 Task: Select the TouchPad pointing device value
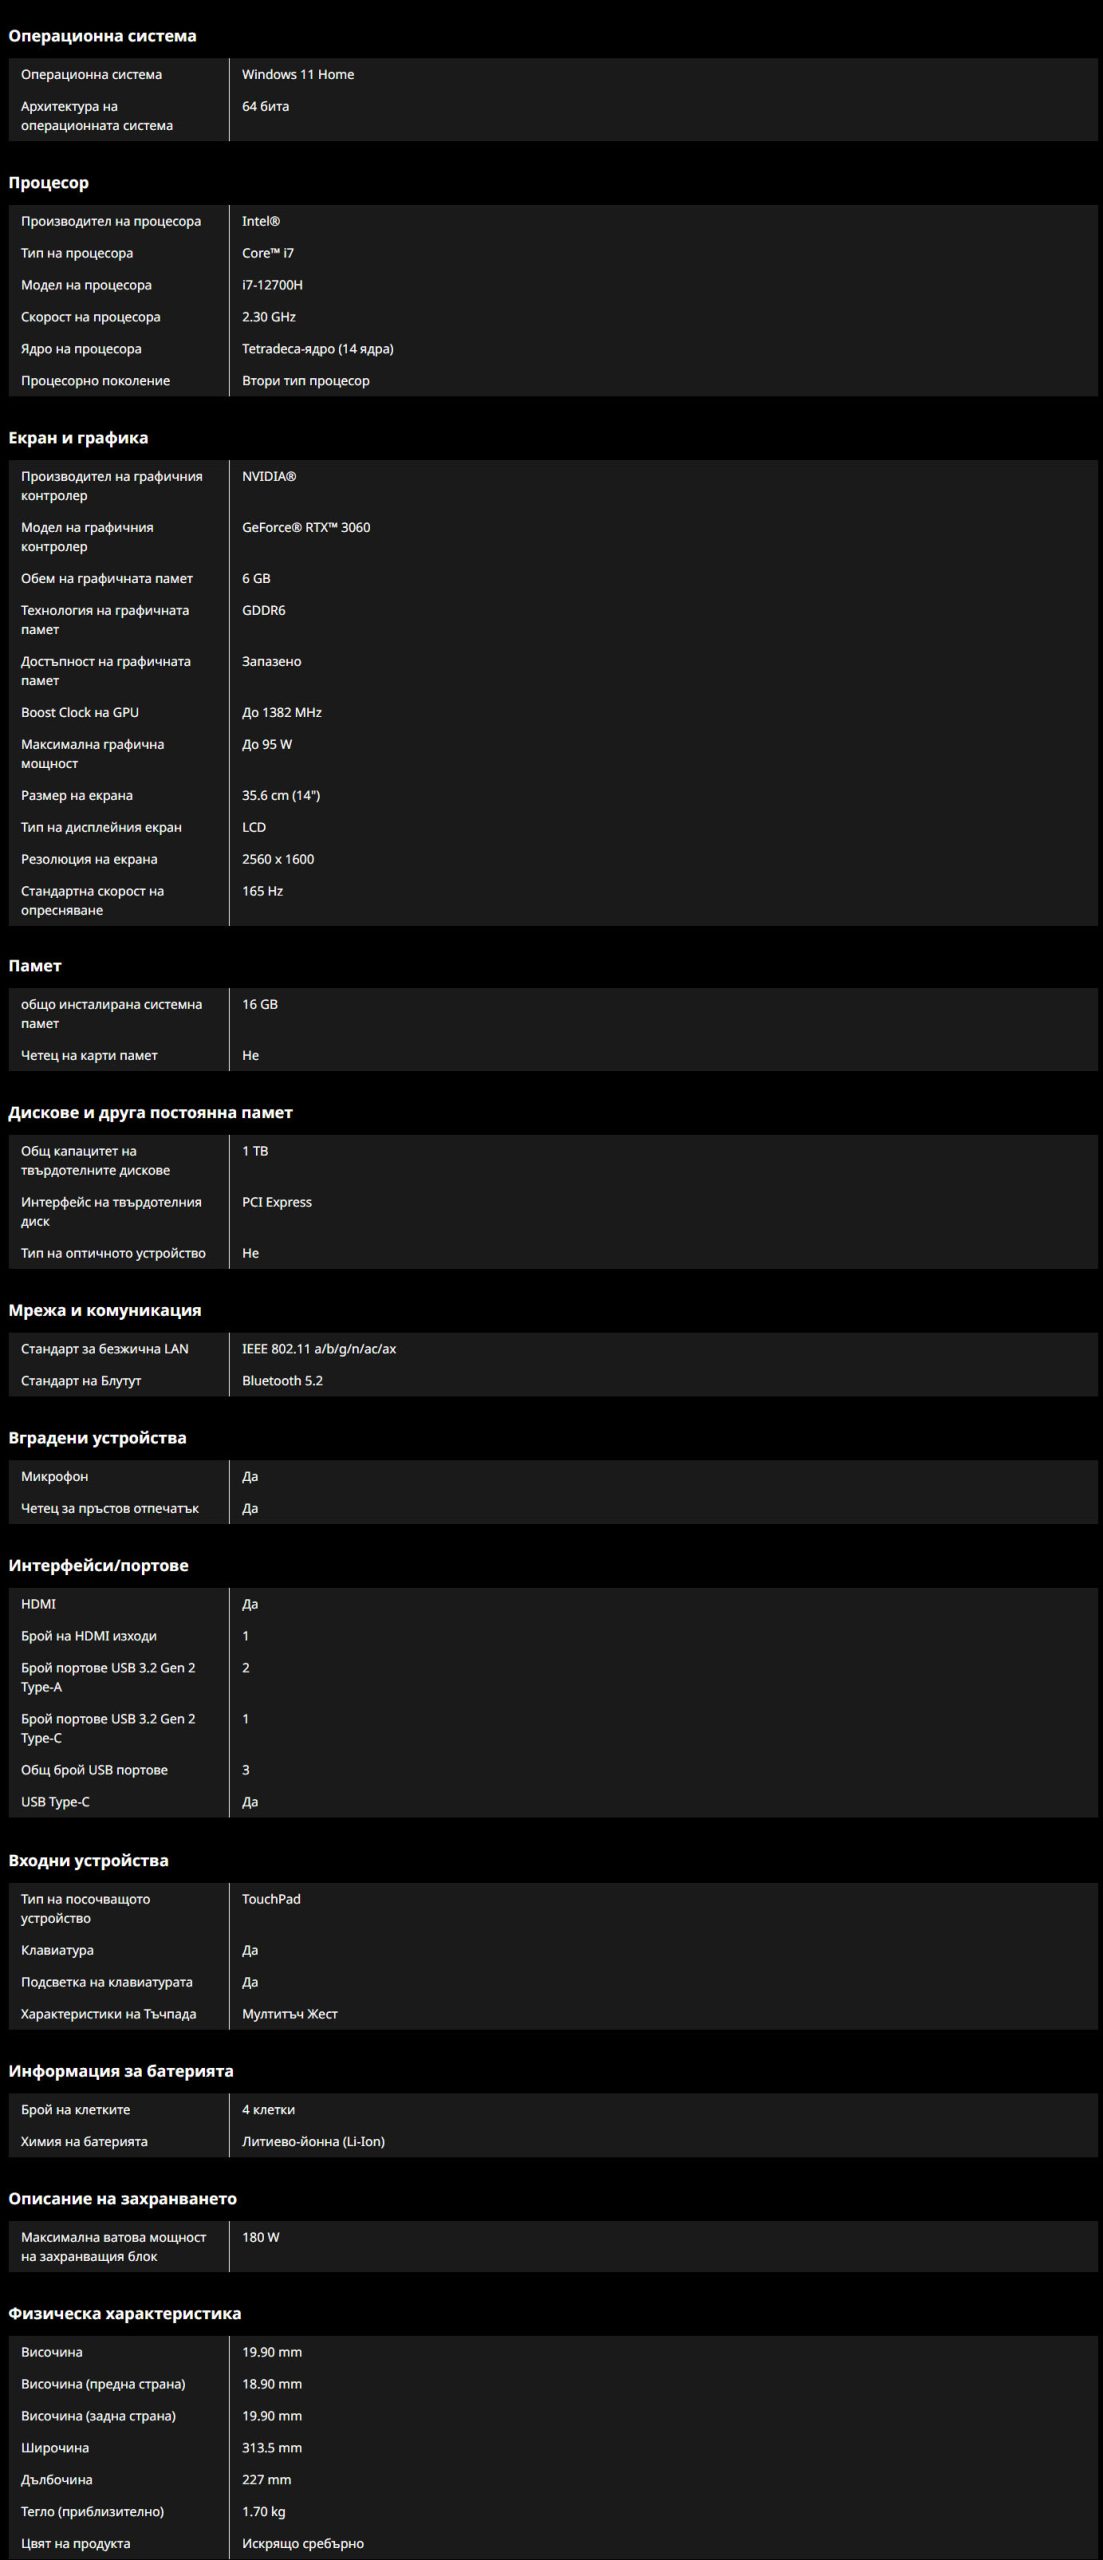click(271, 1899)
